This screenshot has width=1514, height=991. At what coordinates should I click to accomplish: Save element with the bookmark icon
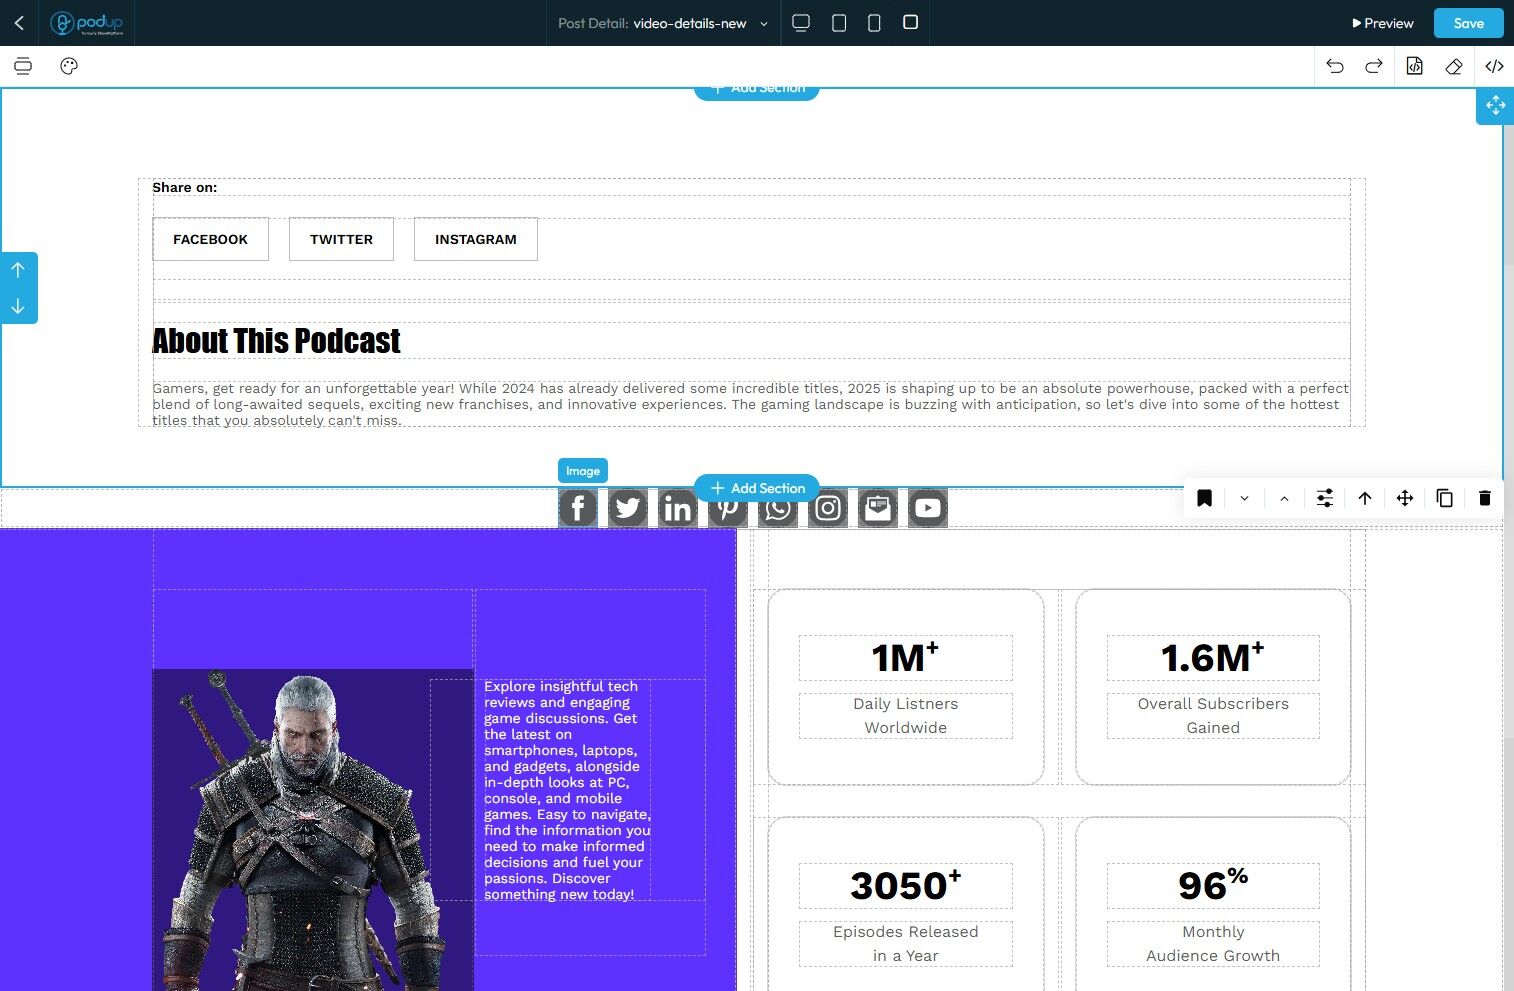pyautogui.click(x=1204, y=498)
